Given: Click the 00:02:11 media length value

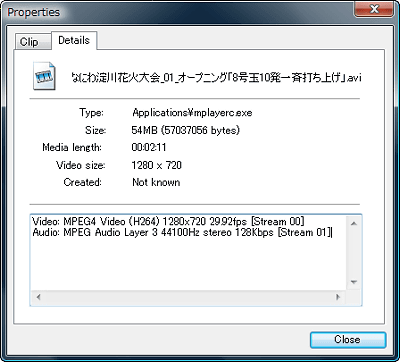Looking at the screenshot, I should pyautogui.click(x=149, y=147).
